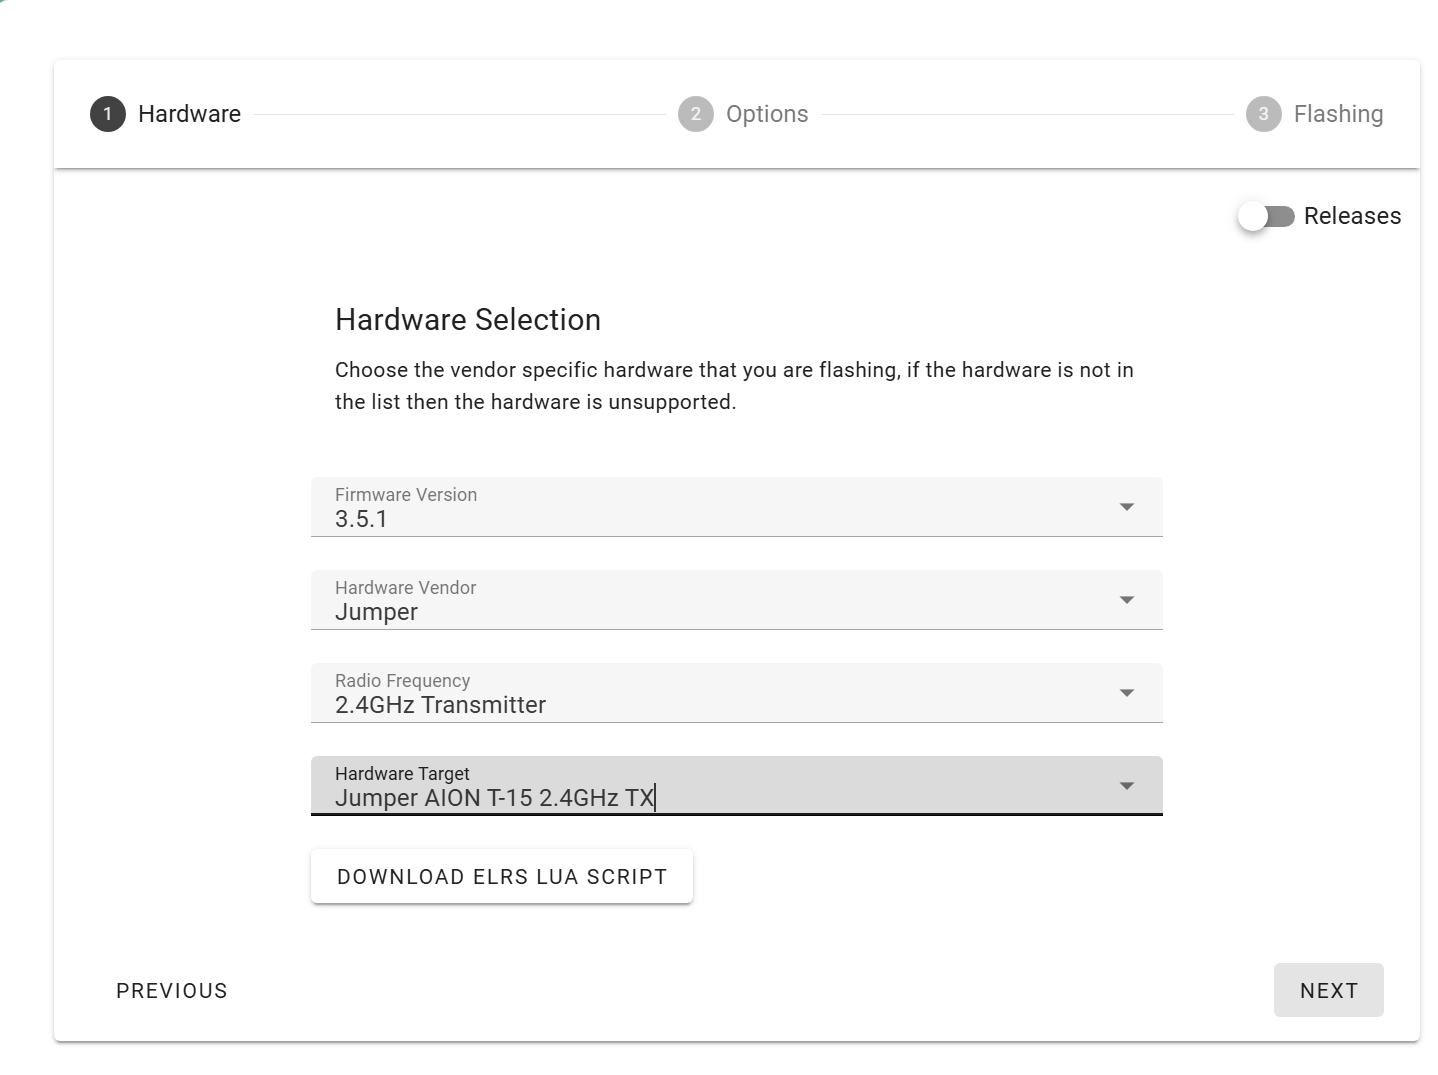Go to the Flashing step tab
The image size is (1438, 1075).
point(1338,114)
